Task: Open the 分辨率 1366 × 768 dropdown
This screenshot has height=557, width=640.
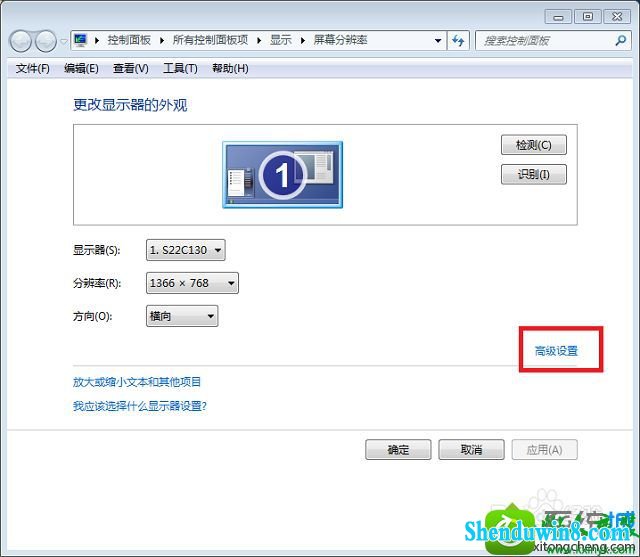Action: coord(192,283)
